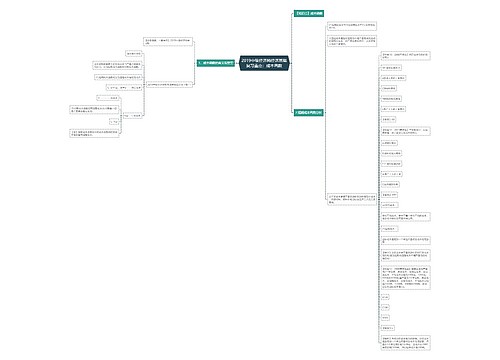Image resolution: width=500 pixels, height=360 pixels.
Task: Click the first two-line node heading the right column
Action: point(406,55)
